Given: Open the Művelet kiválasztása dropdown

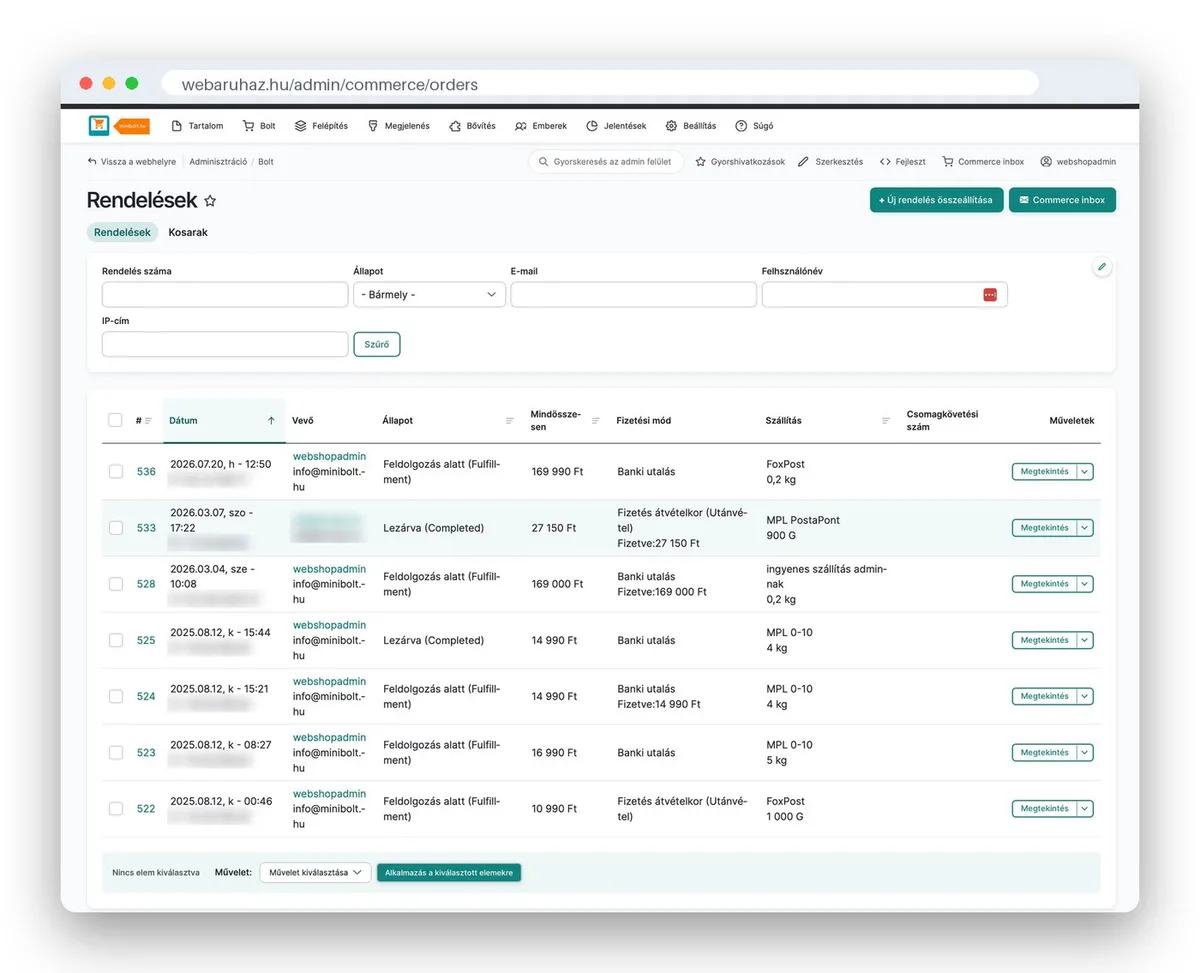Looking at the screenshot, I should (x=315, y=873).
